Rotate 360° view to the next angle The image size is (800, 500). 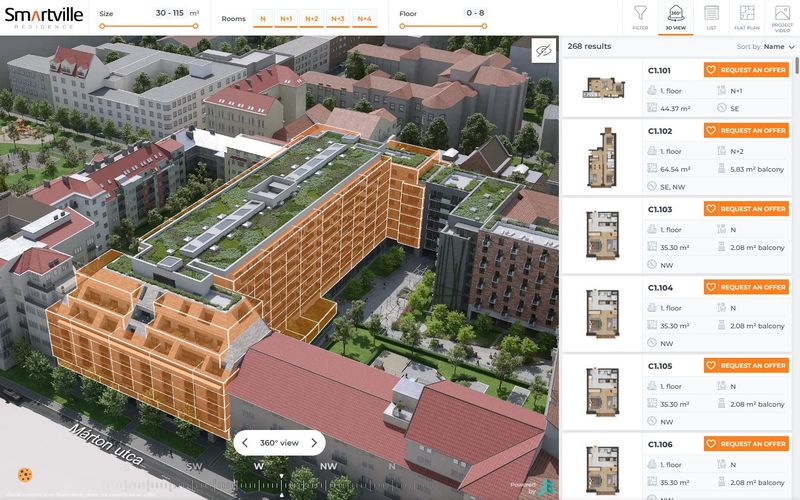314,443
